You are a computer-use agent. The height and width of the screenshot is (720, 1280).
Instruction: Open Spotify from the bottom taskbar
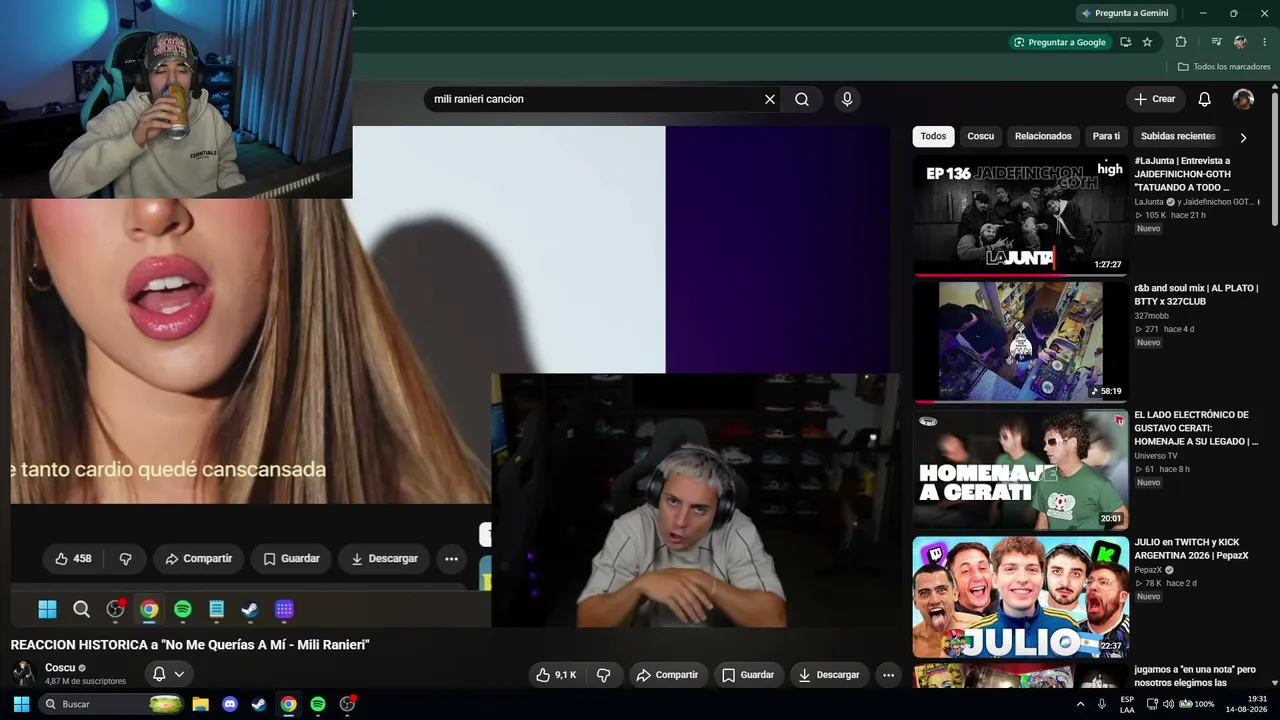318,704
